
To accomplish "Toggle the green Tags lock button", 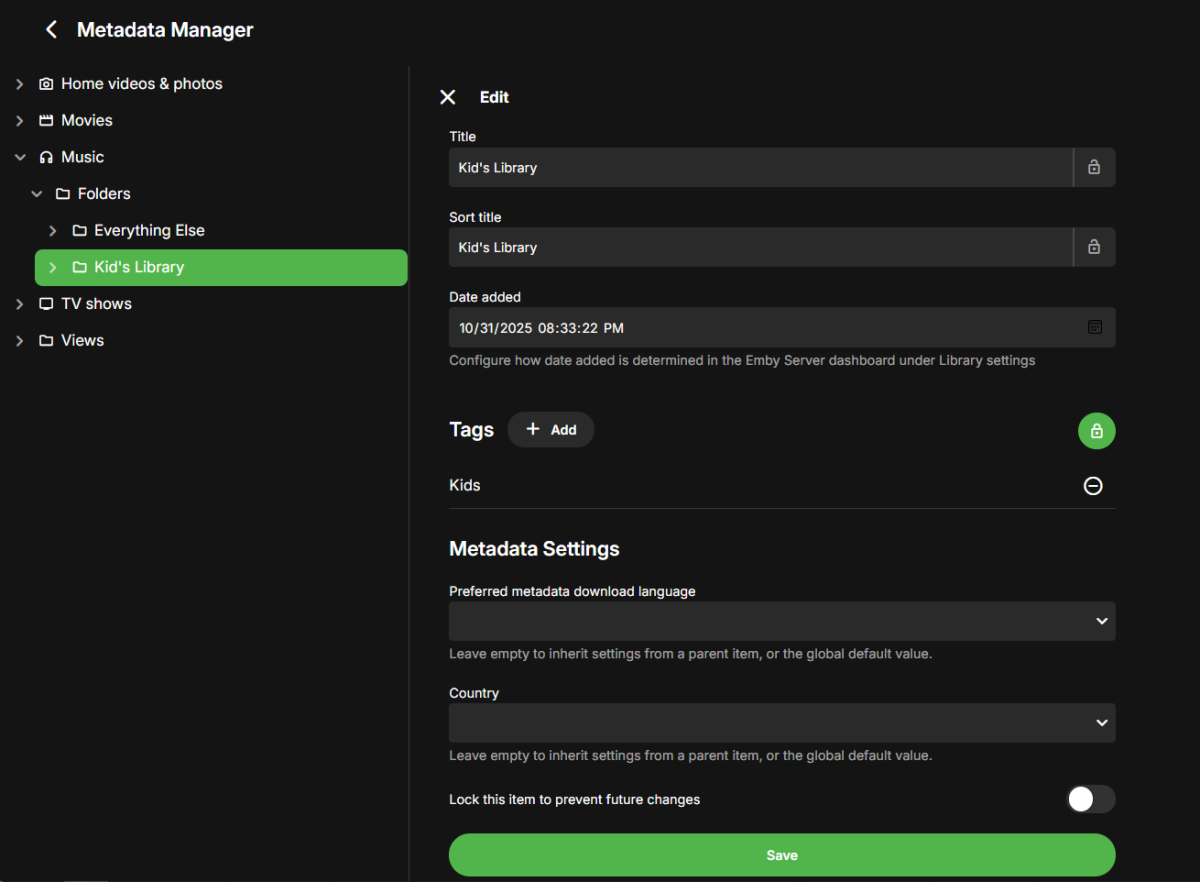I will [1096, 431].
